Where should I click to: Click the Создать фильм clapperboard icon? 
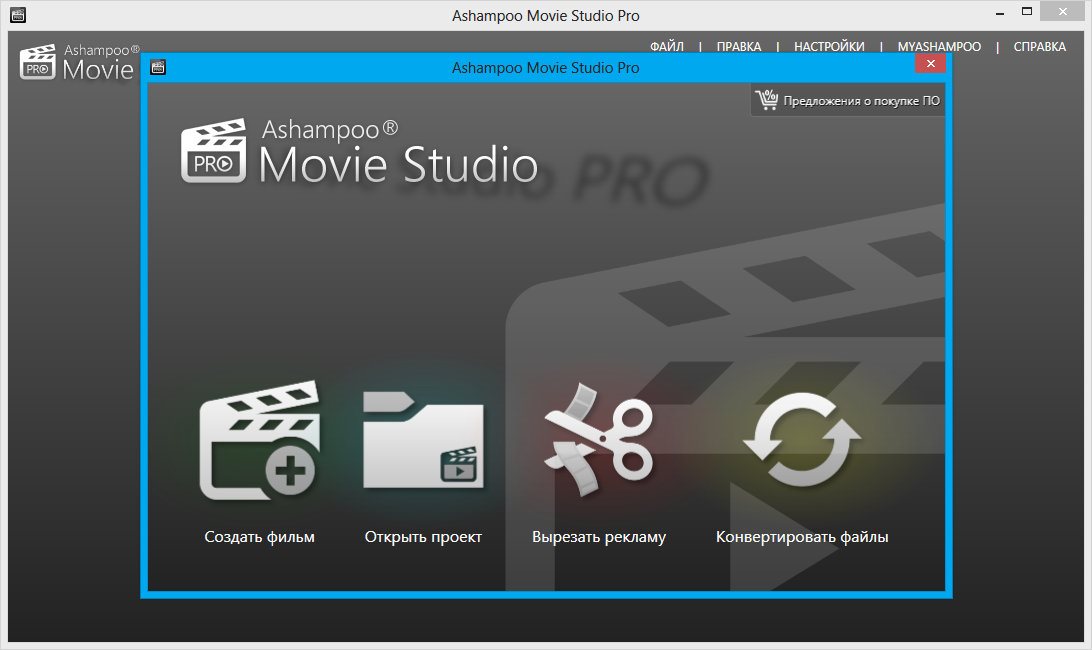(260, 440)
